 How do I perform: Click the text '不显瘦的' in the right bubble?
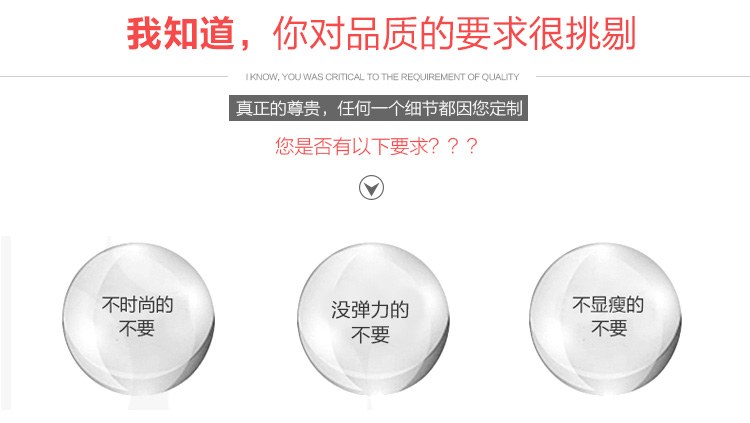(x=608, y=305)
